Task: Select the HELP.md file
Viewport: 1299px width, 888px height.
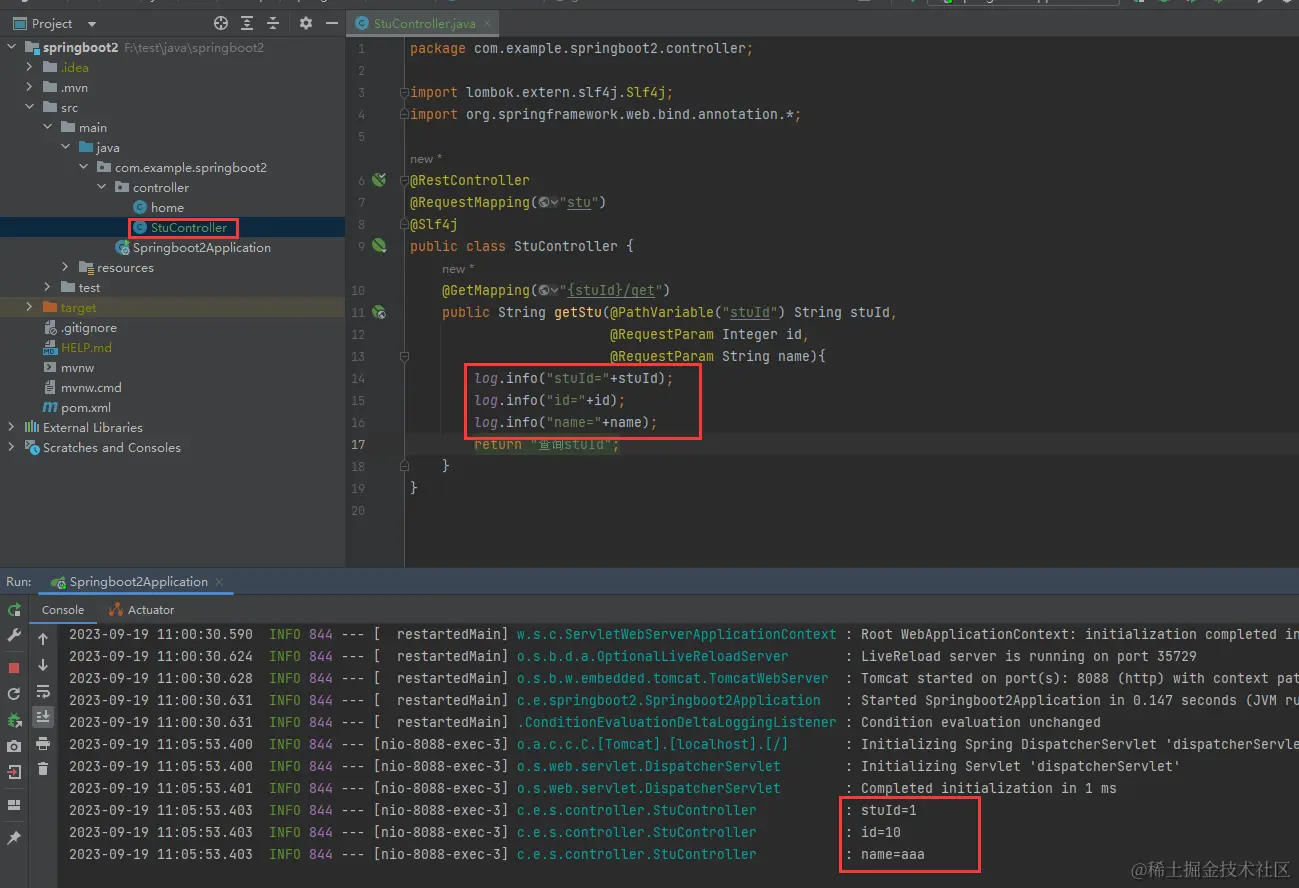Action: (78, 347)
